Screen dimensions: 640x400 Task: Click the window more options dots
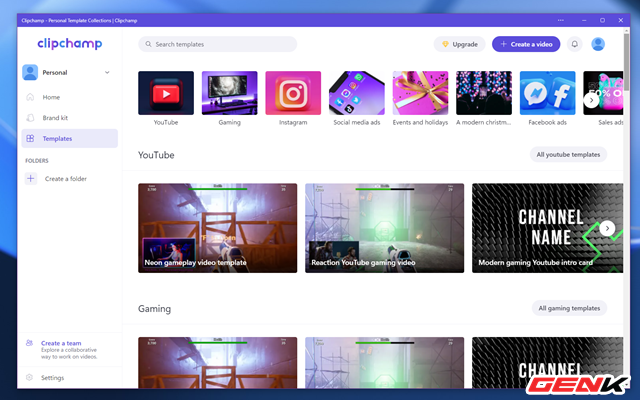(x=561, y=20)
